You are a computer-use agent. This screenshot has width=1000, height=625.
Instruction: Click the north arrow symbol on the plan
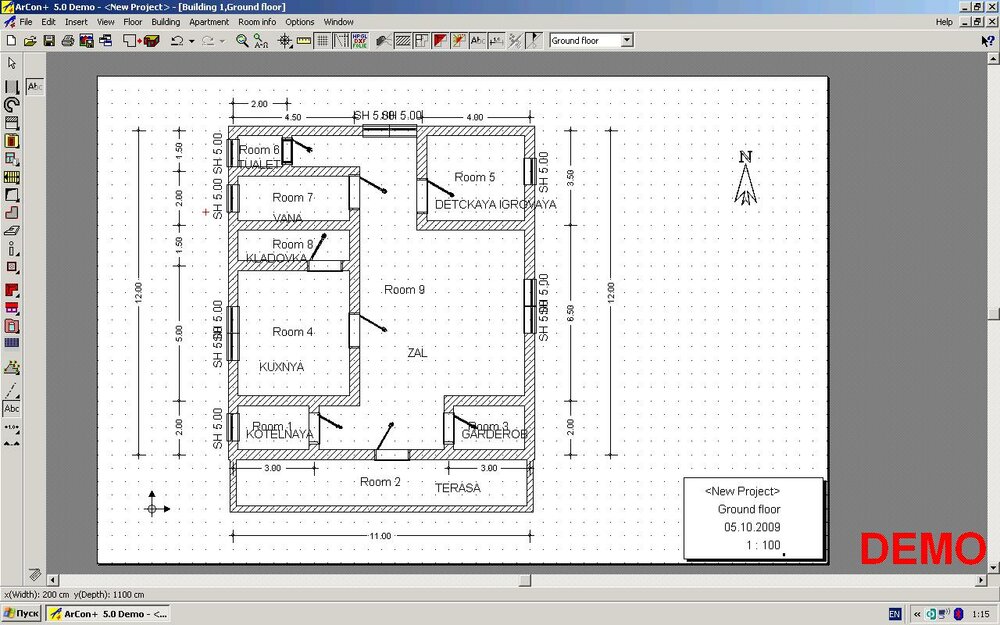pos(745,177)
